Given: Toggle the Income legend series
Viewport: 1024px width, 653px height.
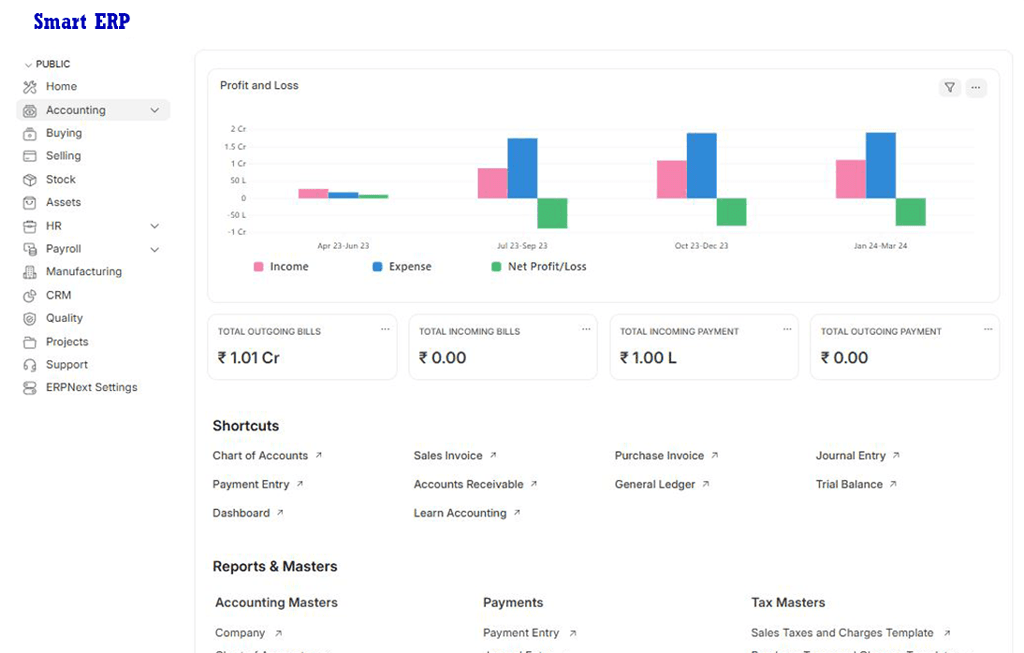Looking at the screenshot, I should 281,267.
